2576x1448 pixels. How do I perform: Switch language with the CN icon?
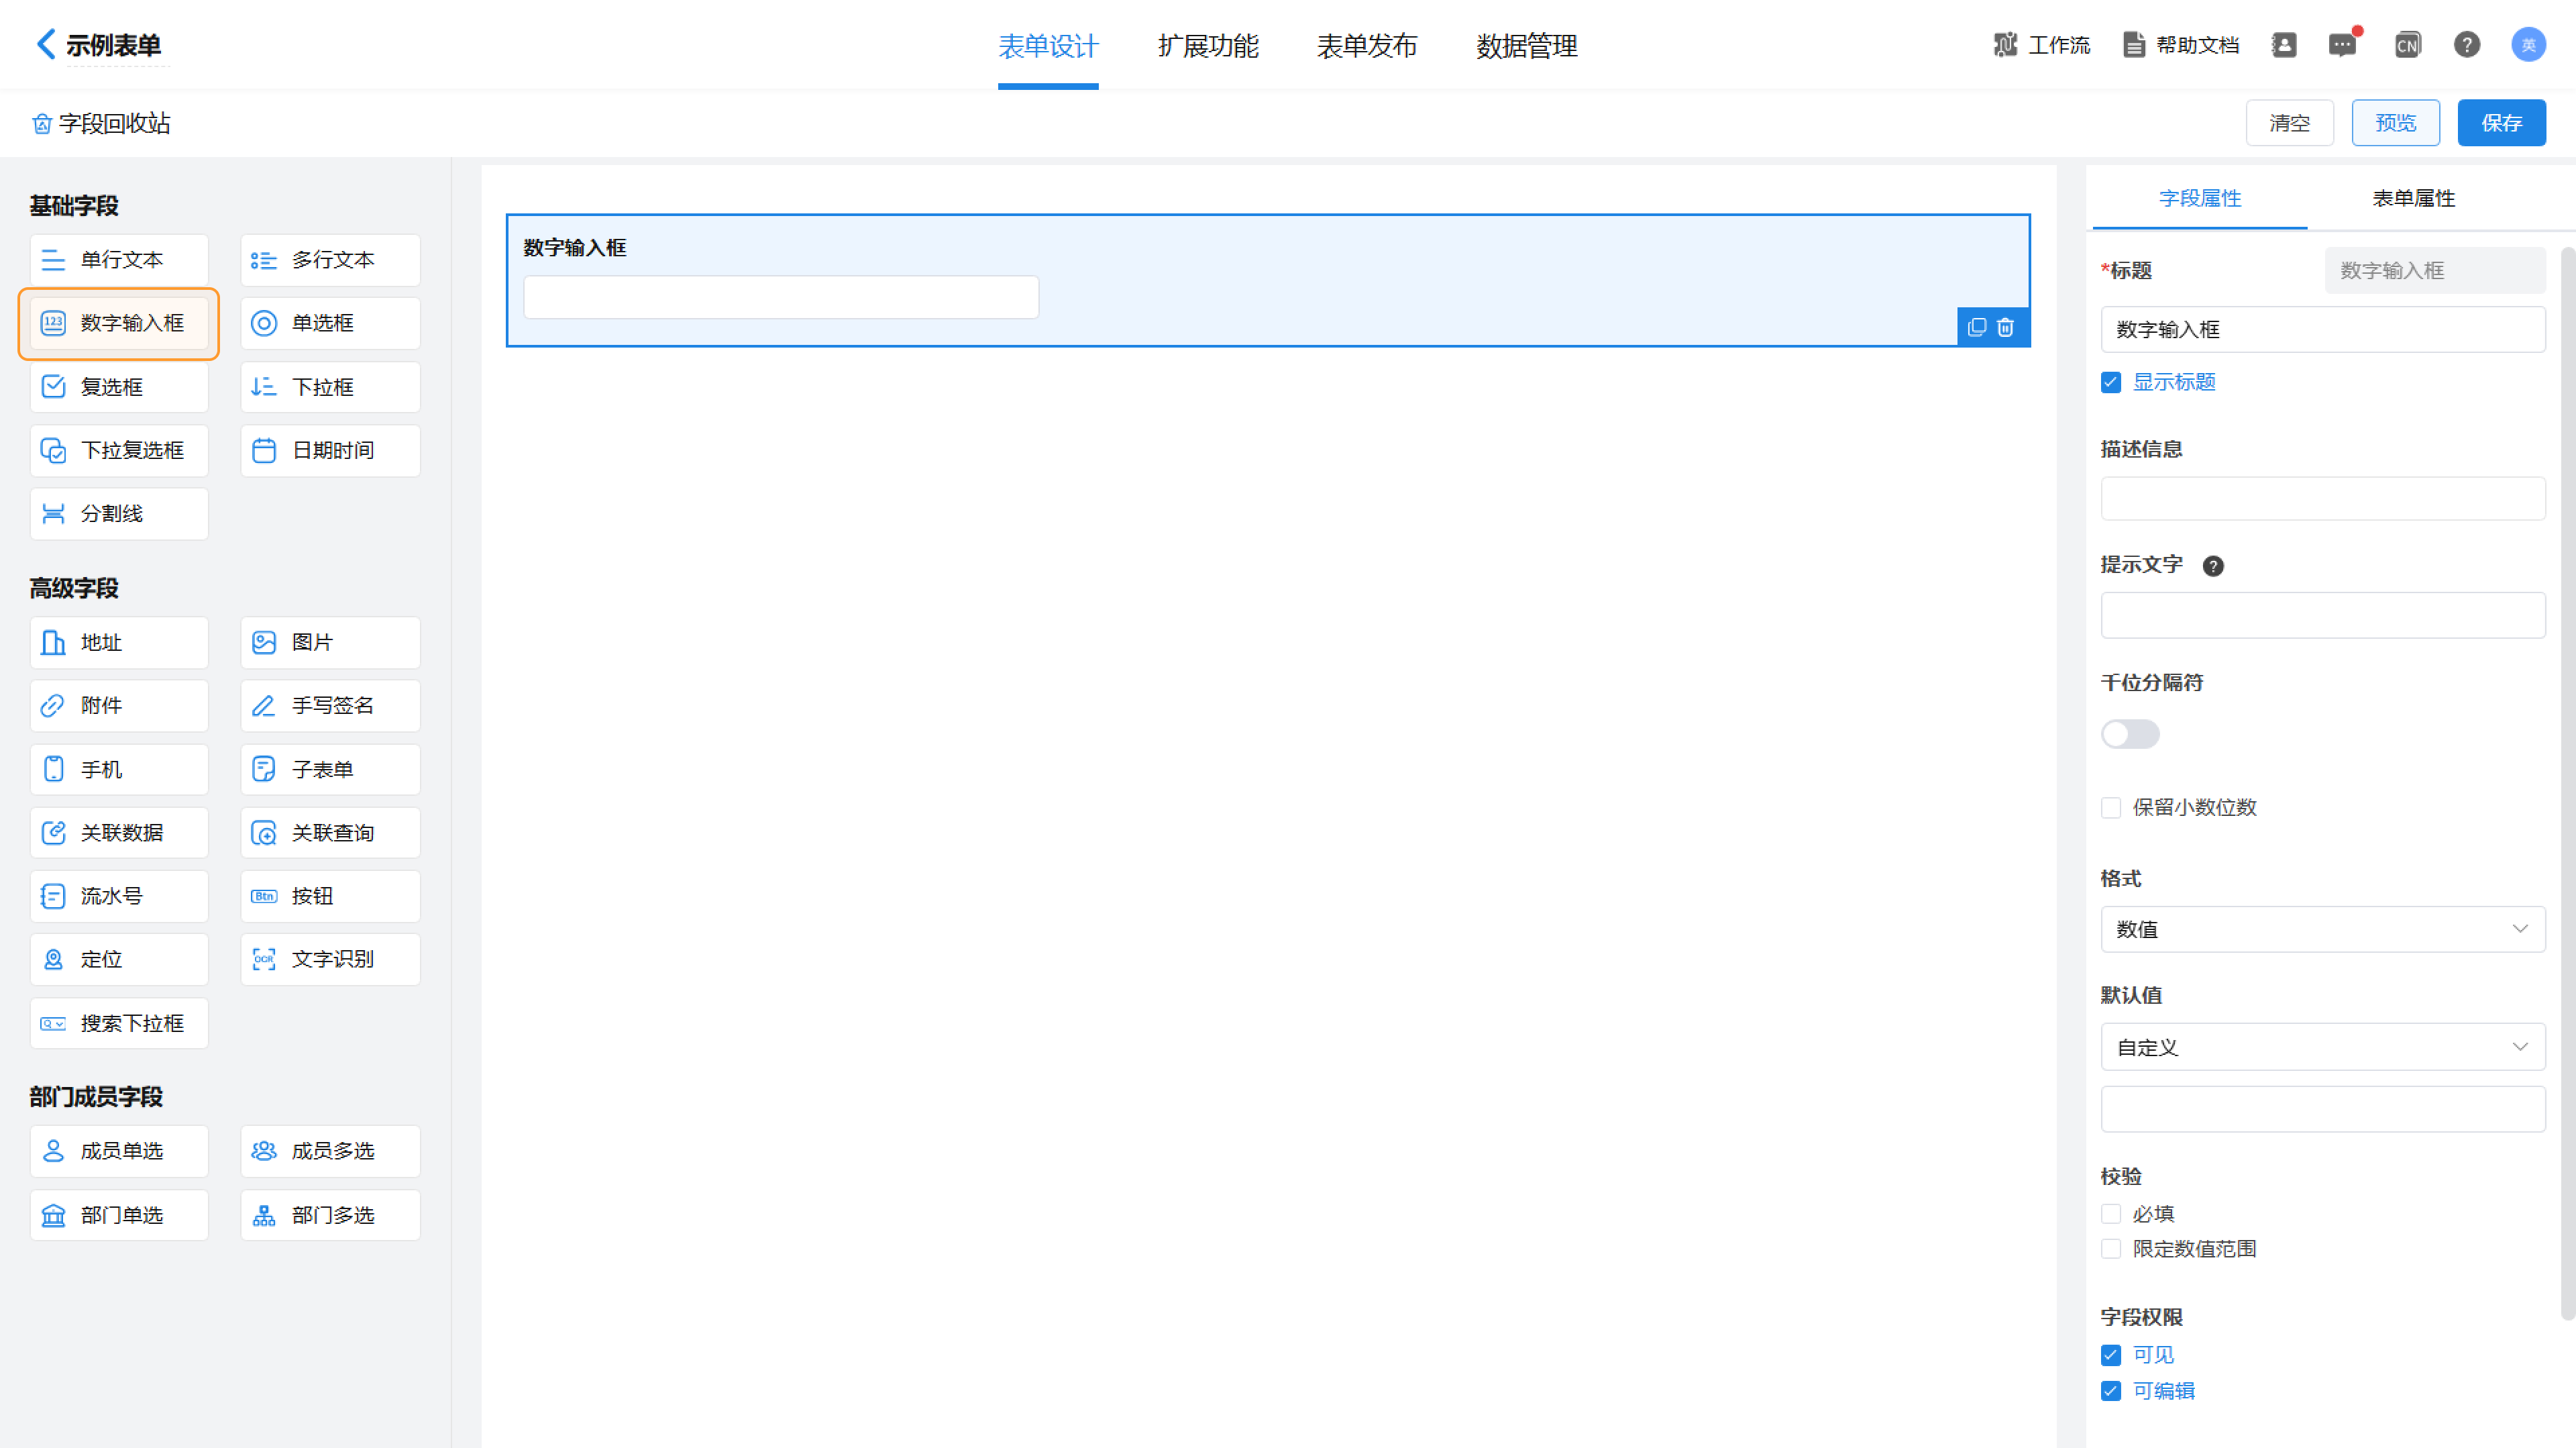coord(2407,45)
